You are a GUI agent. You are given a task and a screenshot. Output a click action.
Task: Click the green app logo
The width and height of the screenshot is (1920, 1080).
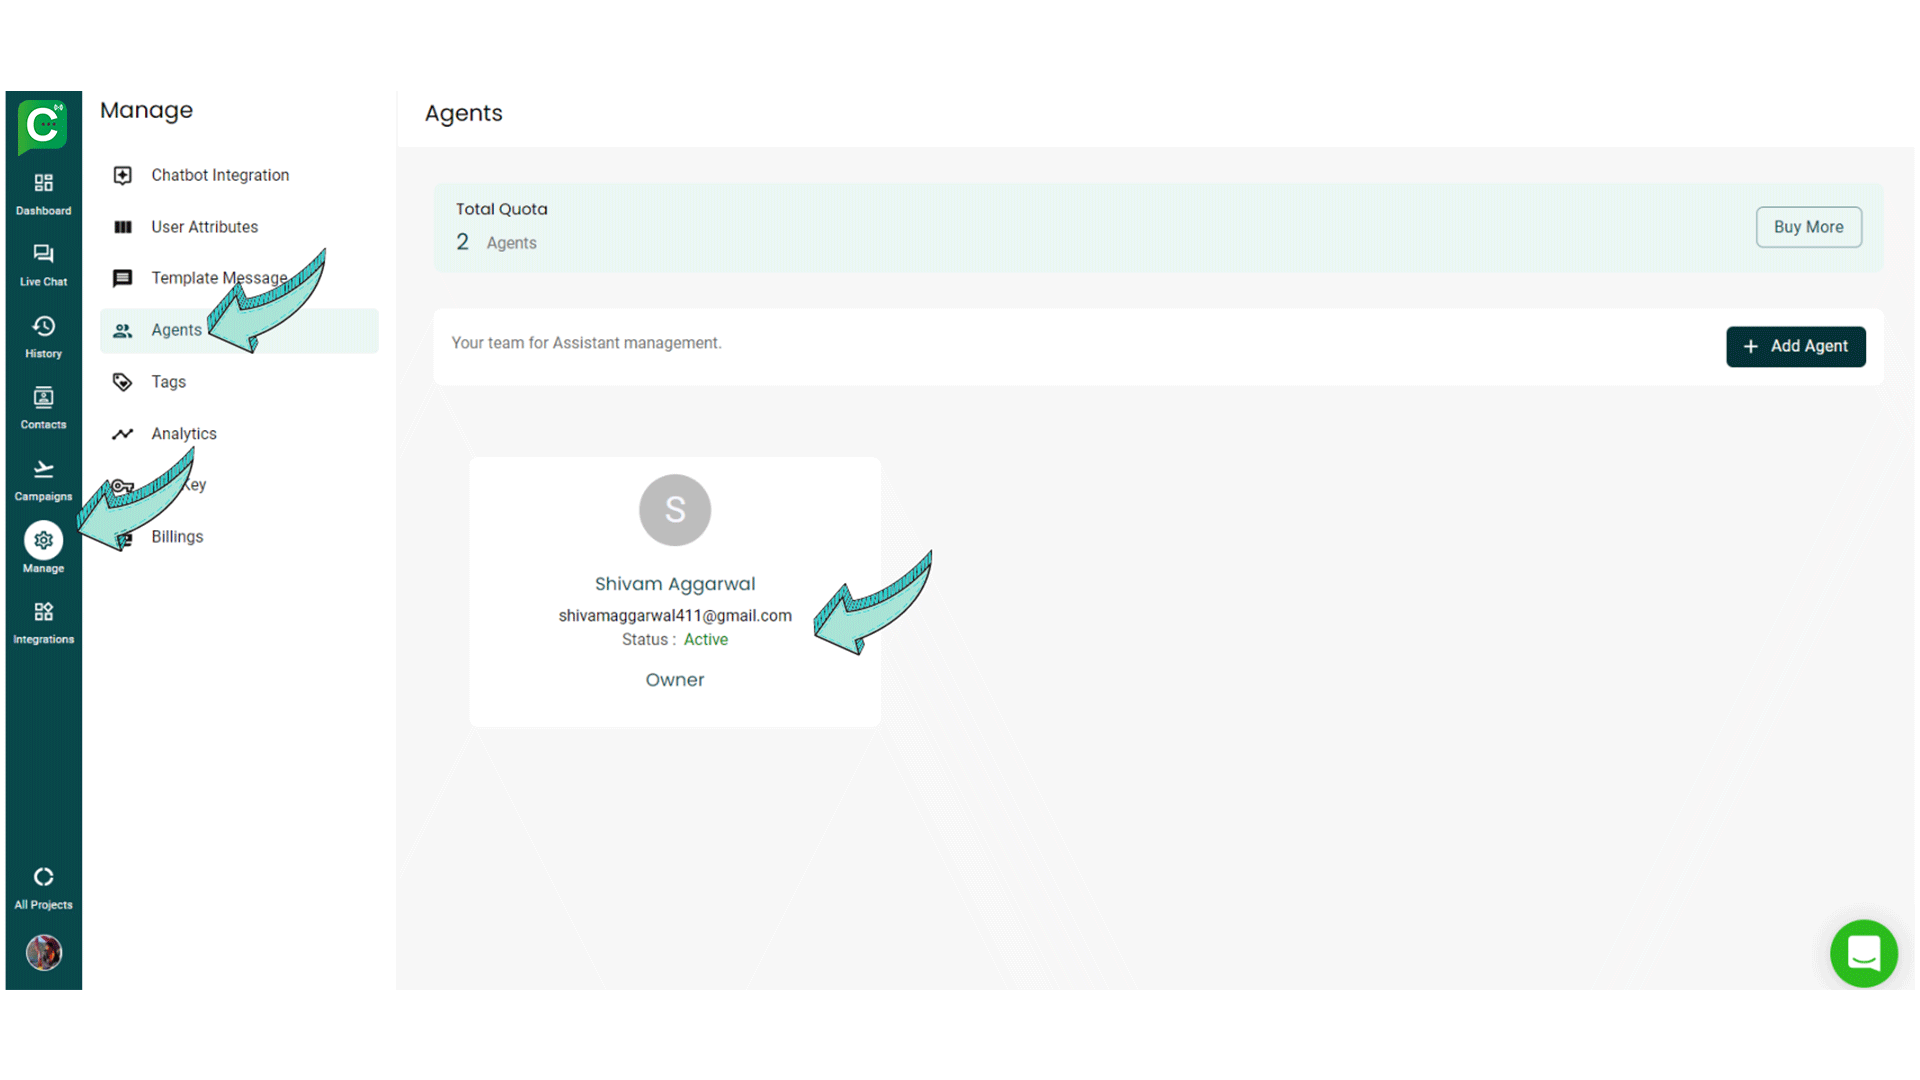coord(43,126)
